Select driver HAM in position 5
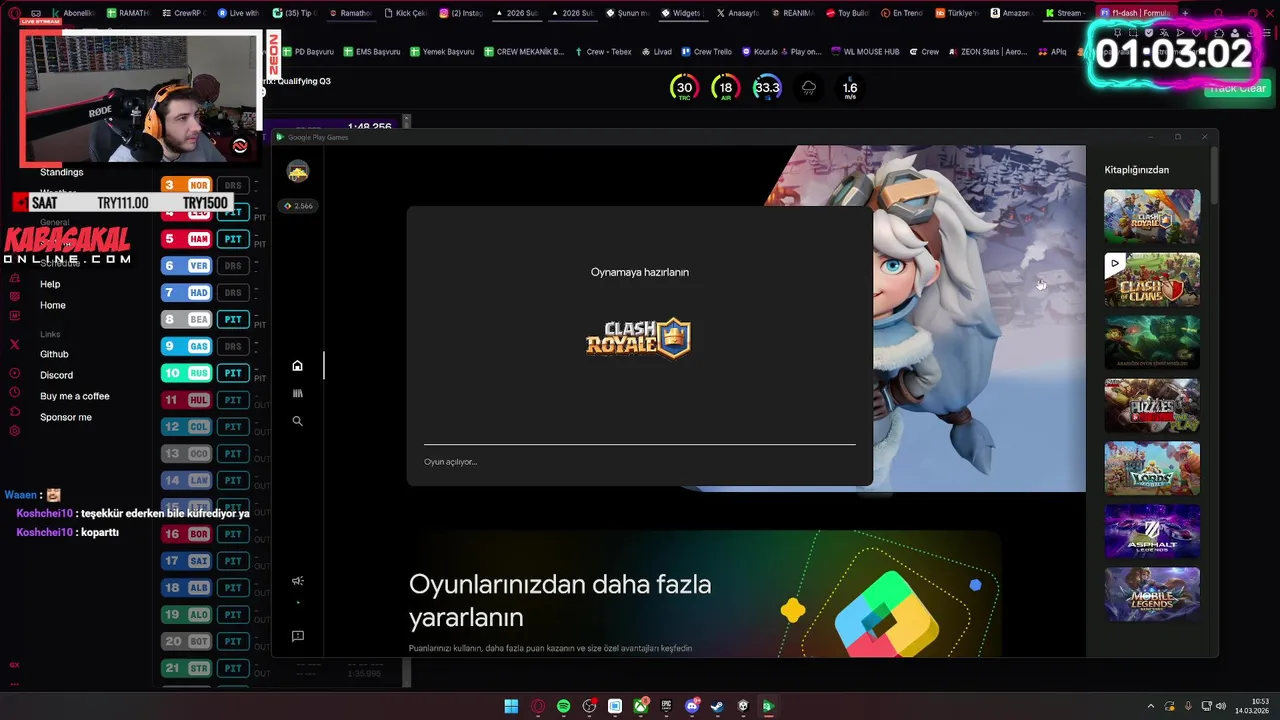This screenshot has height=720, width=1280. click(186, 239)
